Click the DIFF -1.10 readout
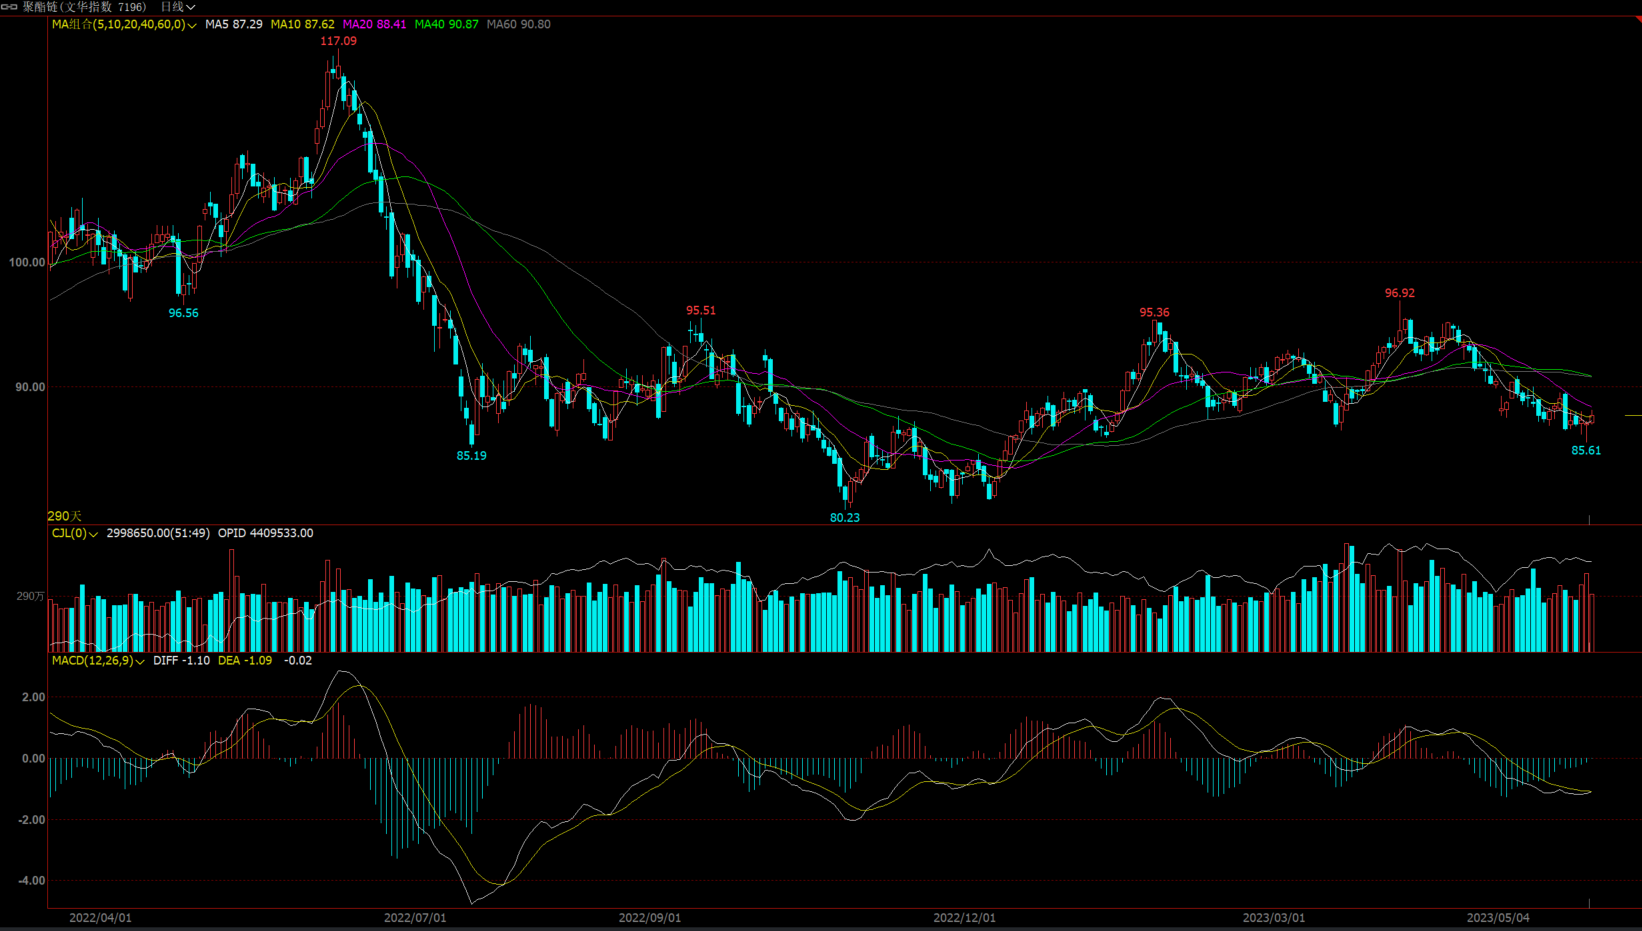1642x931 pixels. (181, 660)
